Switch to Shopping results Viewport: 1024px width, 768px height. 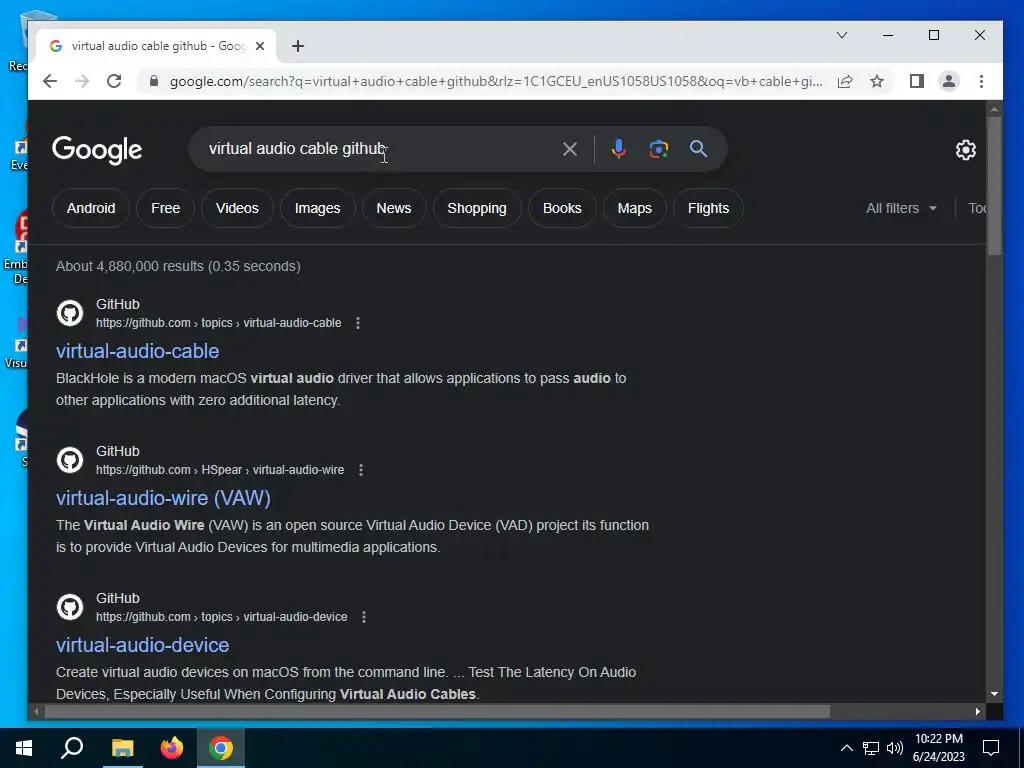click(x=477, y=208)
